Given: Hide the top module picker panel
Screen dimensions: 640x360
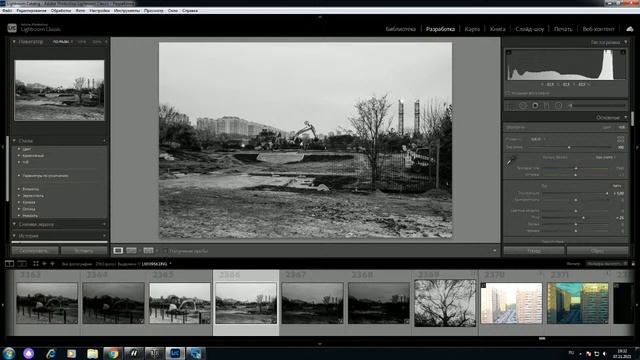Looking at the screenshot, I should pyautogui.click(x=320, y=17).
